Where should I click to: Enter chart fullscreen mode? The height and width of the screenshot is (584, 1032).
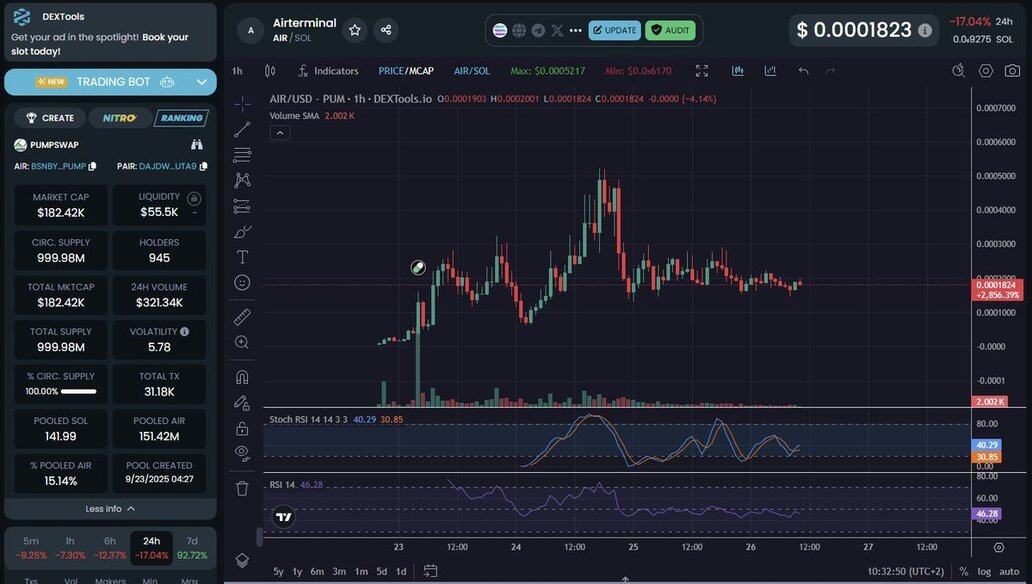[702, 70]
